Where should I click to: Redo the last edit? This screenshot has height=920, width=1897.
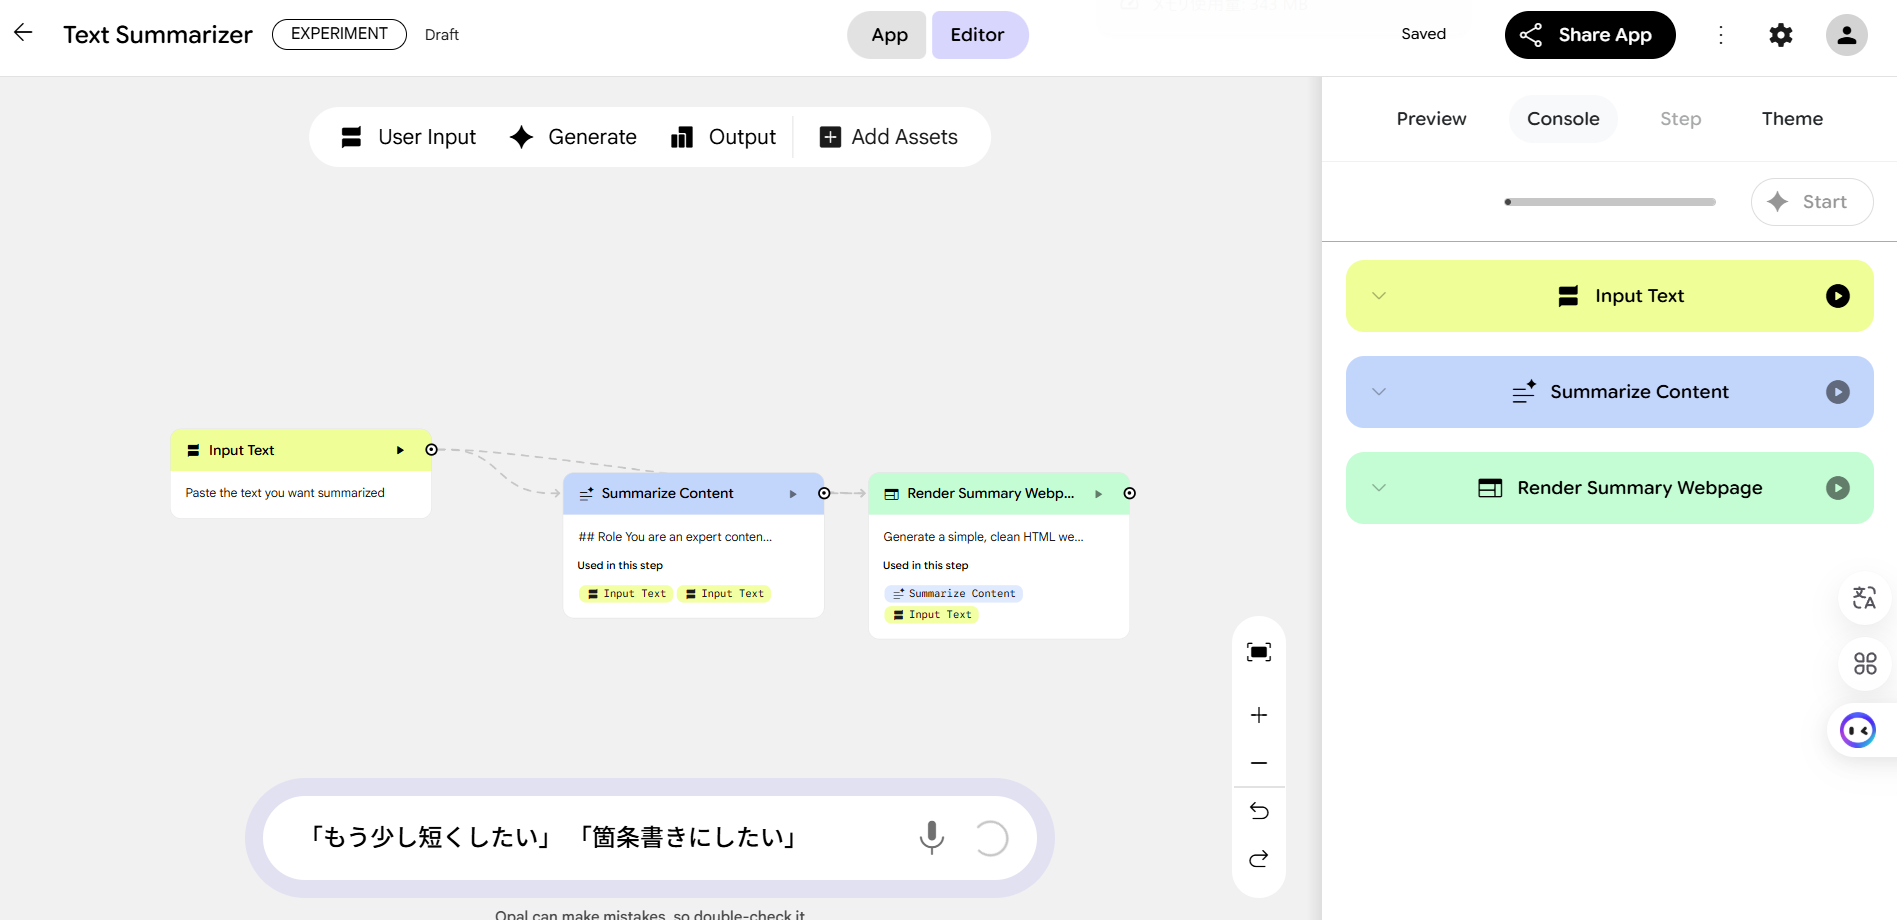coord(1259,859)
